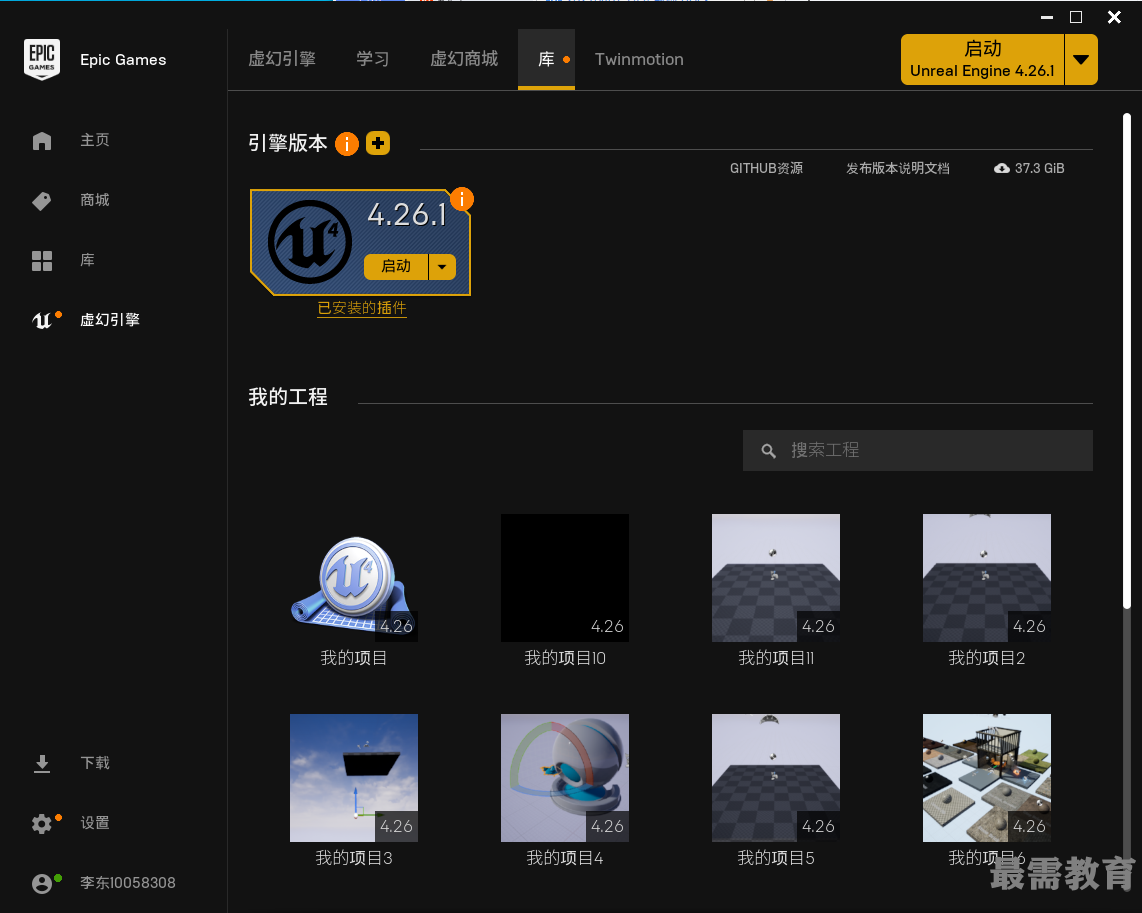
Task: Open the 发布版本说明文档 link
Action: click(897, 168)
